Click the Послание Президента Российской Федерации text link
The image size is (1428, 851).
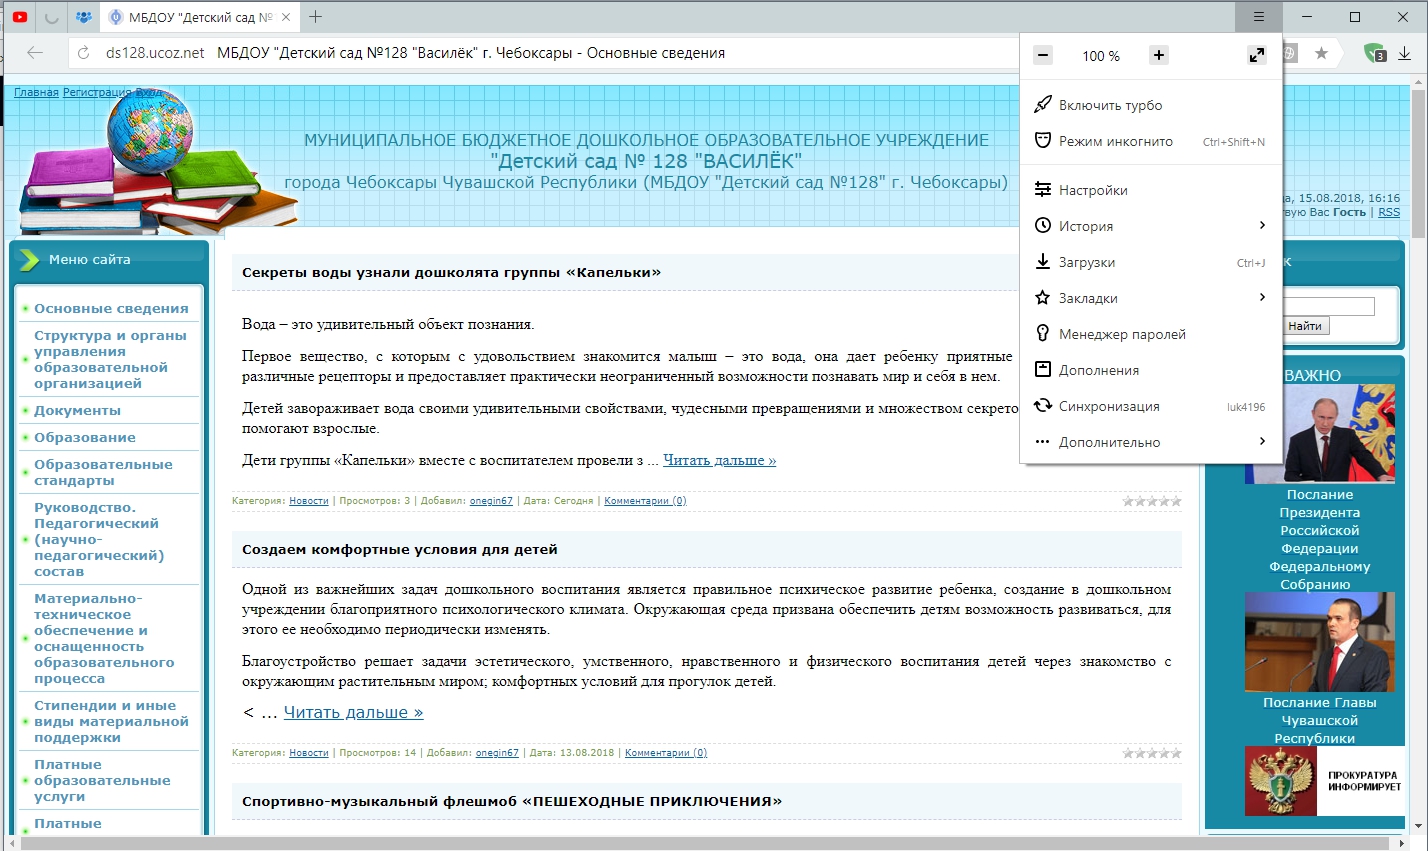[1319, 540]
